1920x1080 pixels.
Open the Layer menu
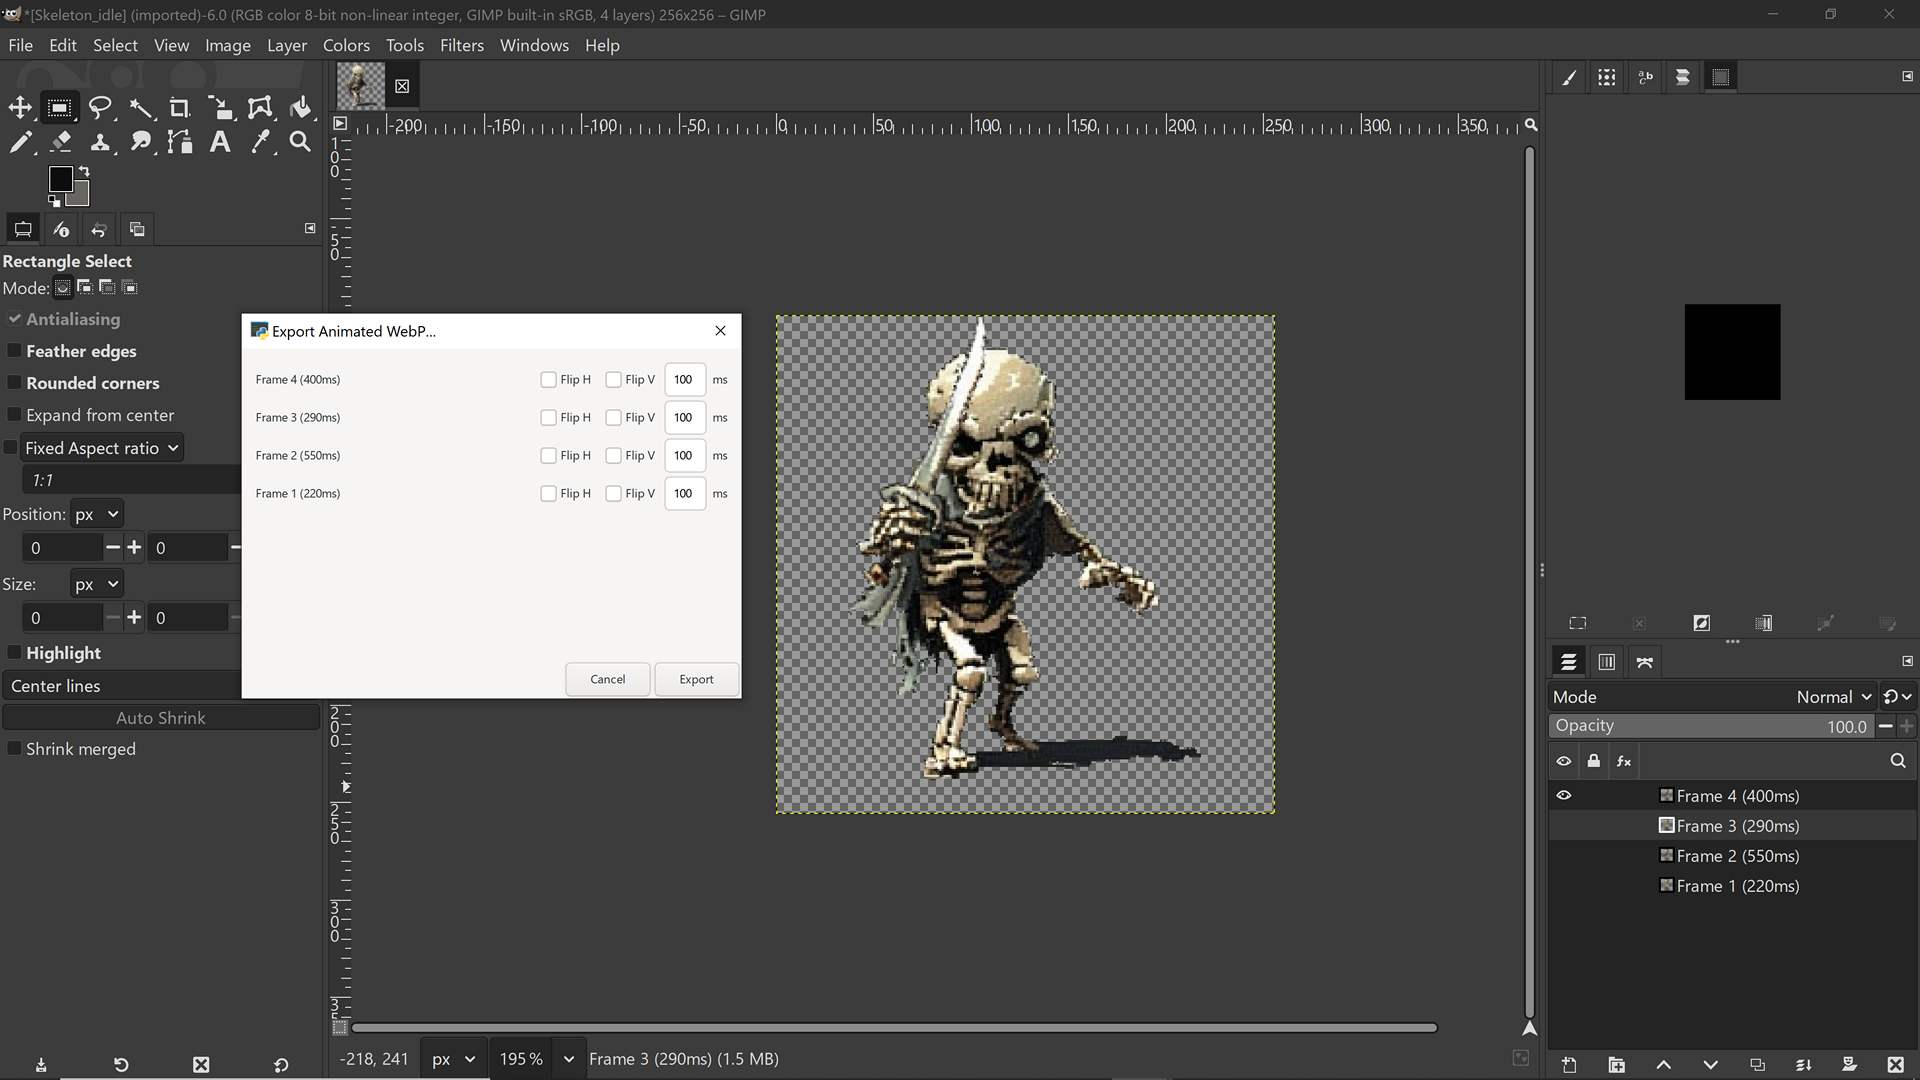286,45
